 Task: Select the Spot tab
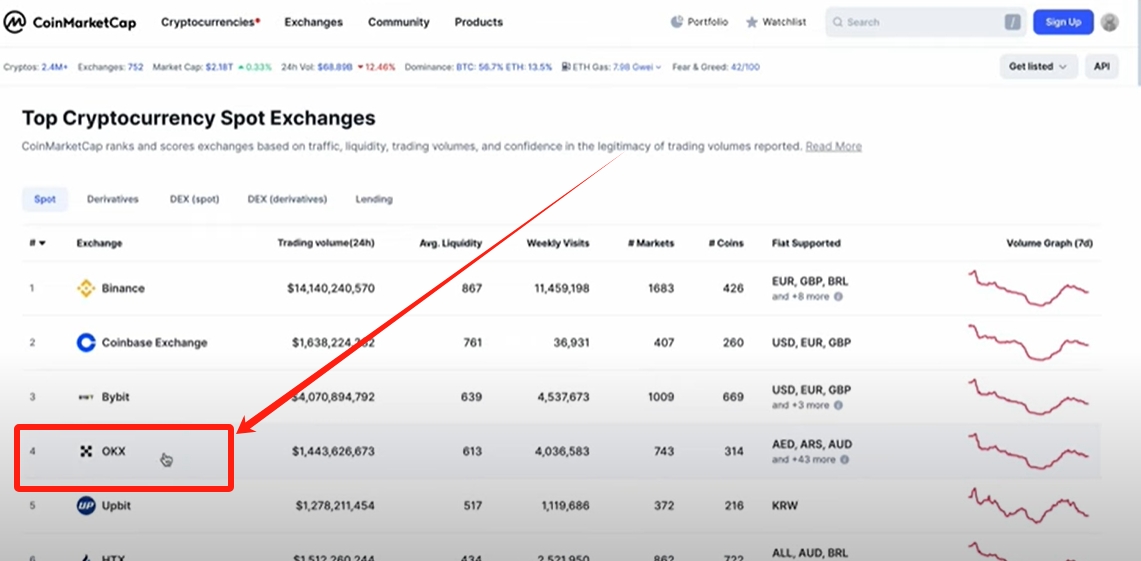44,199
